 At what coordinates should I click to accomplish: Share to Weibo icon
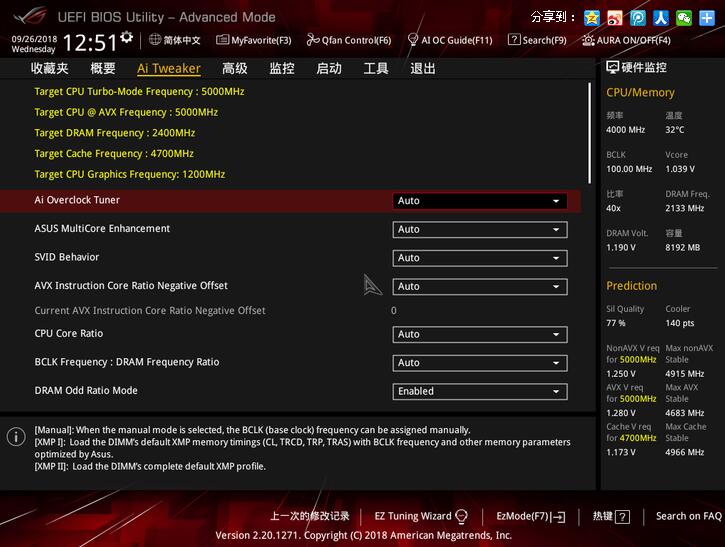(x=615, y=18)
